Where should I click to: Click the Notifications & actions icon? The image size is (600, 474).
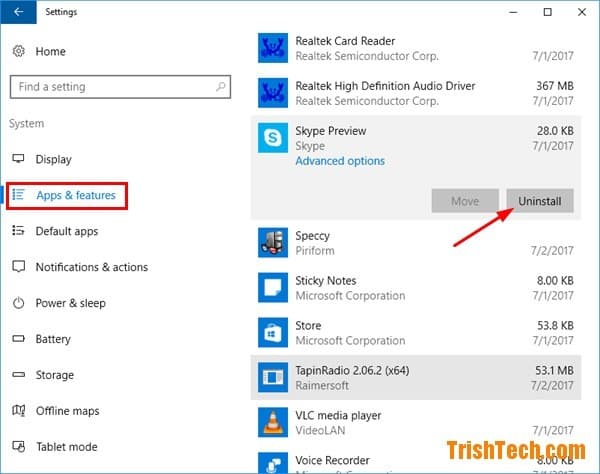[x=18, y=267]
